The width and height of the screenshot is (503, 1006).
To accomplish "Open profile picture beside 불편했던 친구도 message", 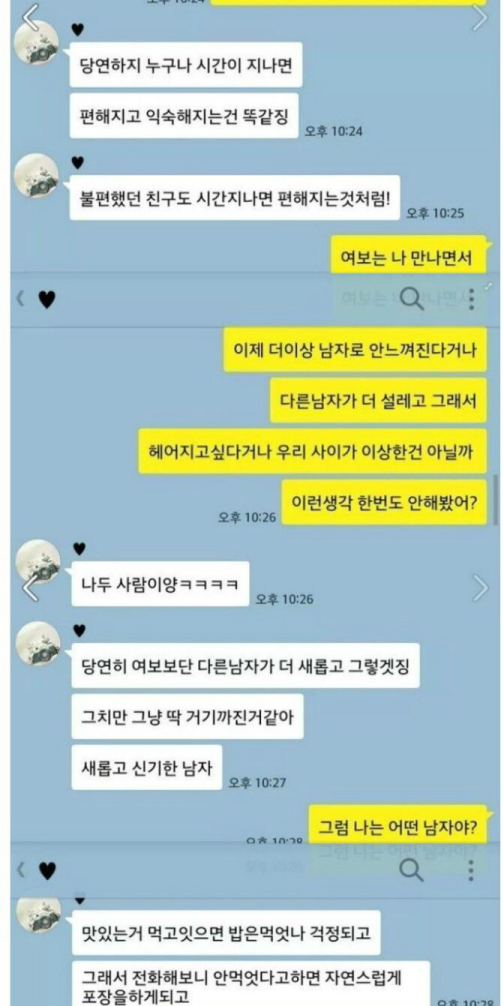I will point(37,175).
